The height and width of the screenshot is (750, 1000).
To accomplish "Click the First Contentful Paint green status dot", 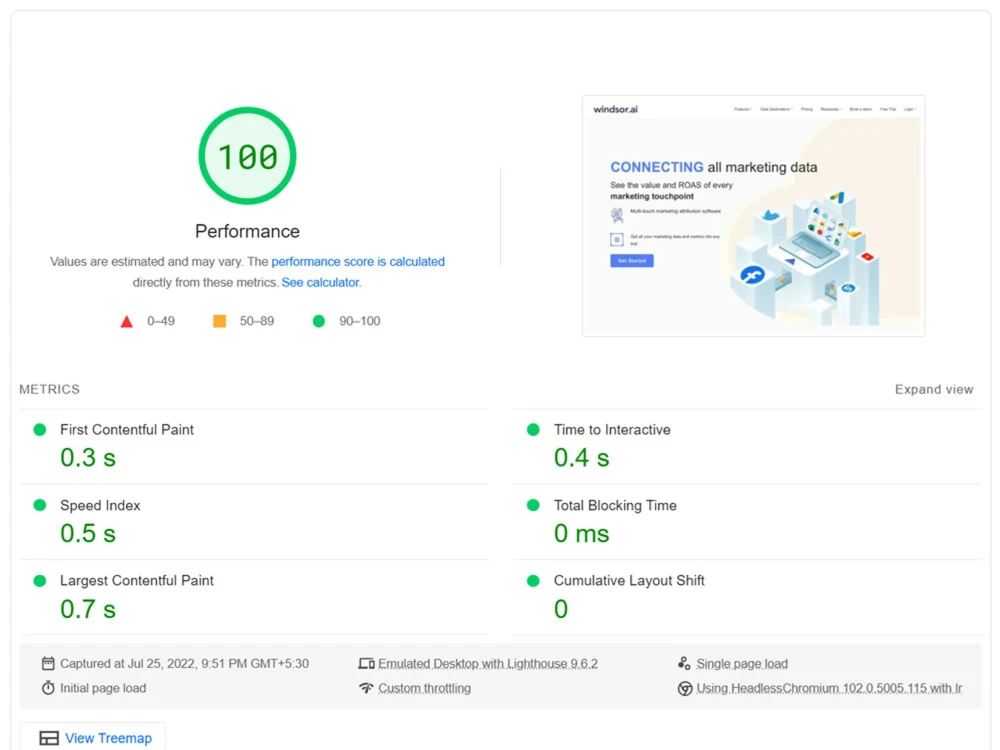I will pos(40,430).
